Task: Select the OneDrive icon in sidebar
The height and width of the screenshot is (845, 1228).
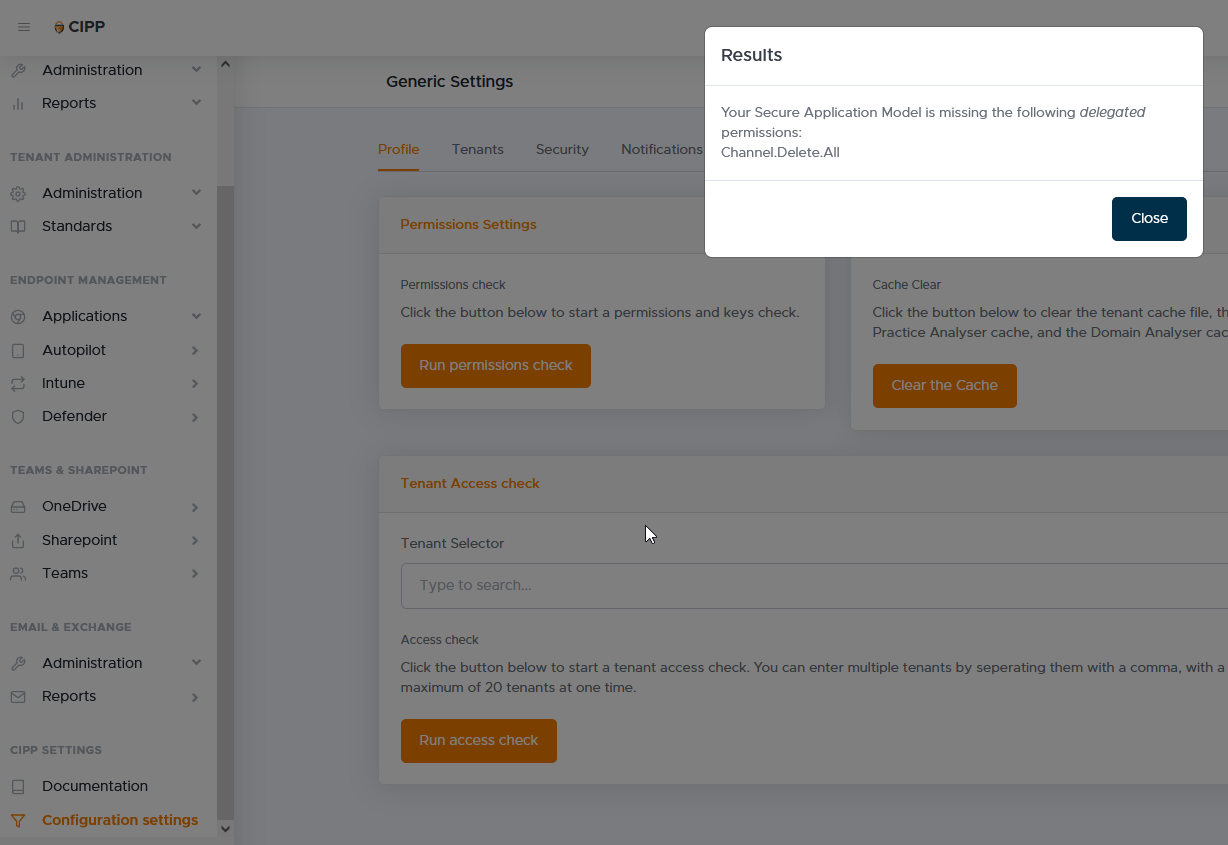Action: [x=16, y=506]
